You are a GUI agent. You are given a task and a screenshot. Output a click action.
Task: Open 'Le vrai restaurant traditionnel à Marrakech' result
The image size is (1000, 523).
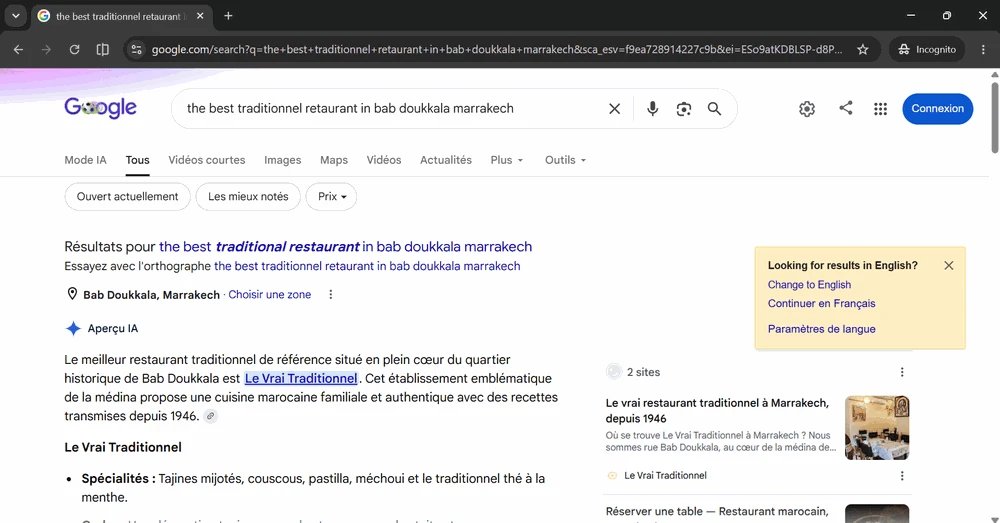tap(717, 411)
